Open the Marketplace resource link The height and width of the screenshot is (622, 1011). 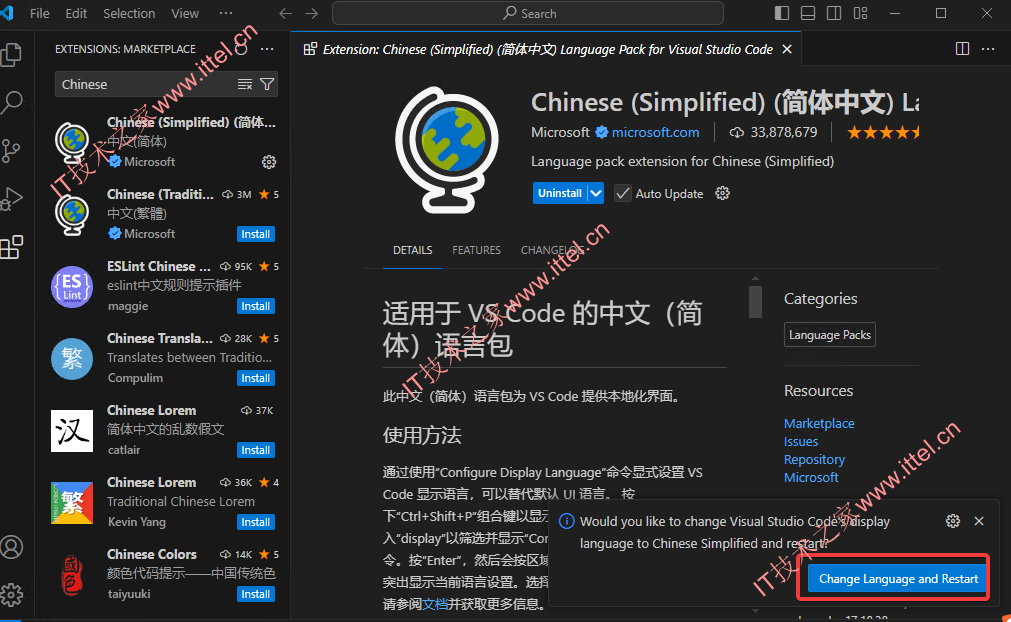tap(819, 423)
